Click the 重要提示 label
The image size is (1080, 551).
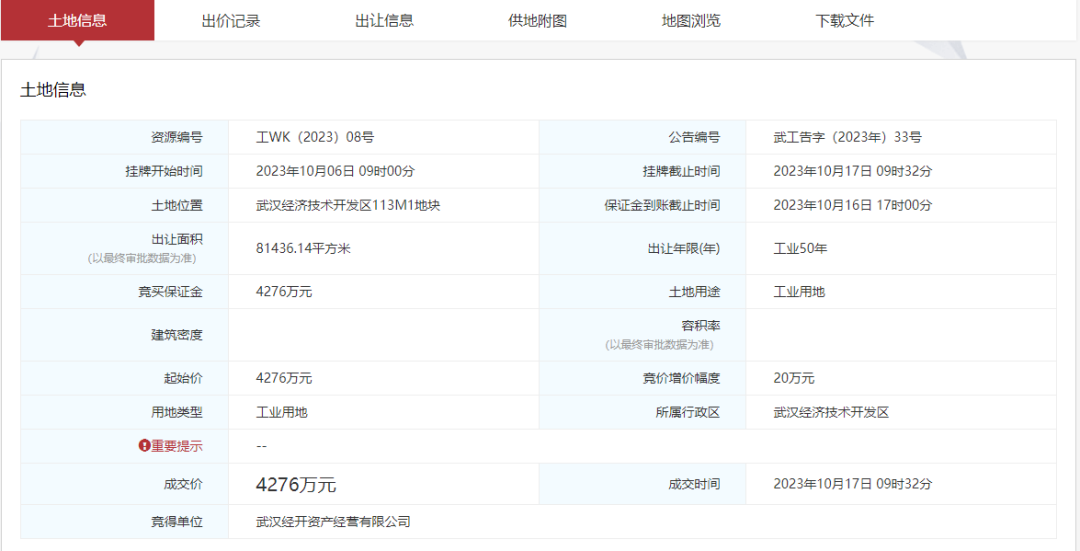[x=177, y=446]
